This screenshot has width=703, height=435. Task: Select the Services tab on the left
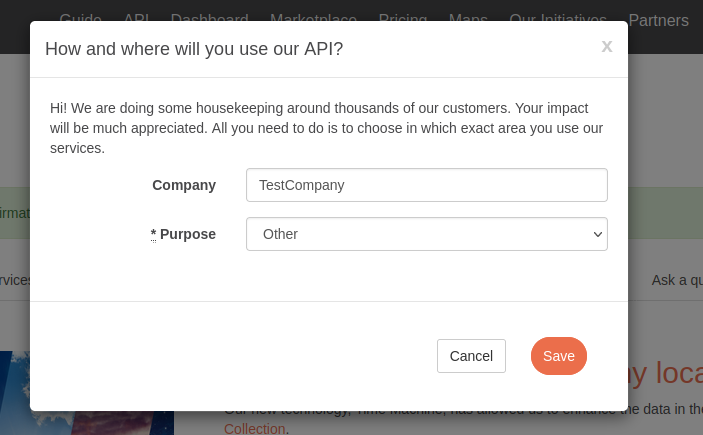[14, 280]
